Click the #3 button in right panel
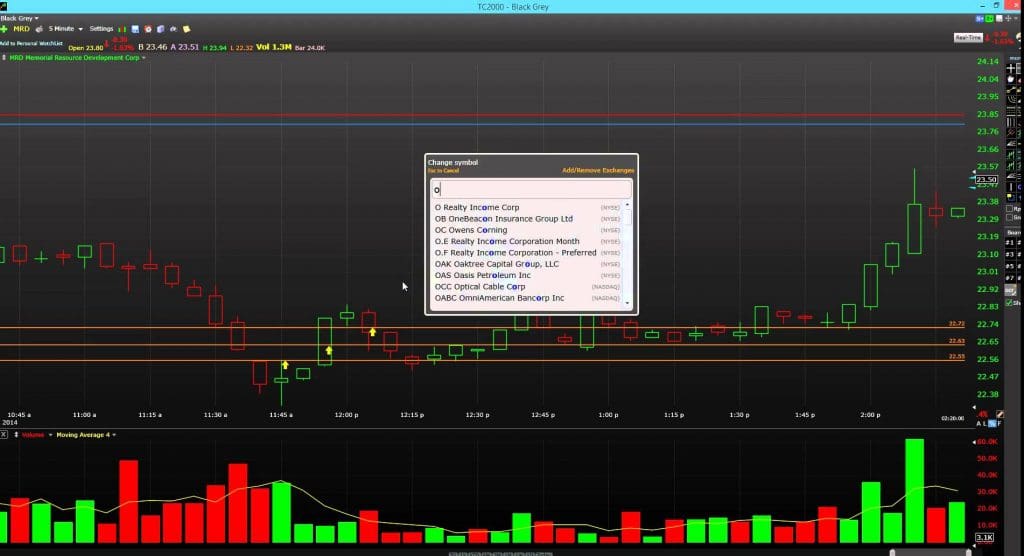The image size is (1024, 556). coord(1010,255)
